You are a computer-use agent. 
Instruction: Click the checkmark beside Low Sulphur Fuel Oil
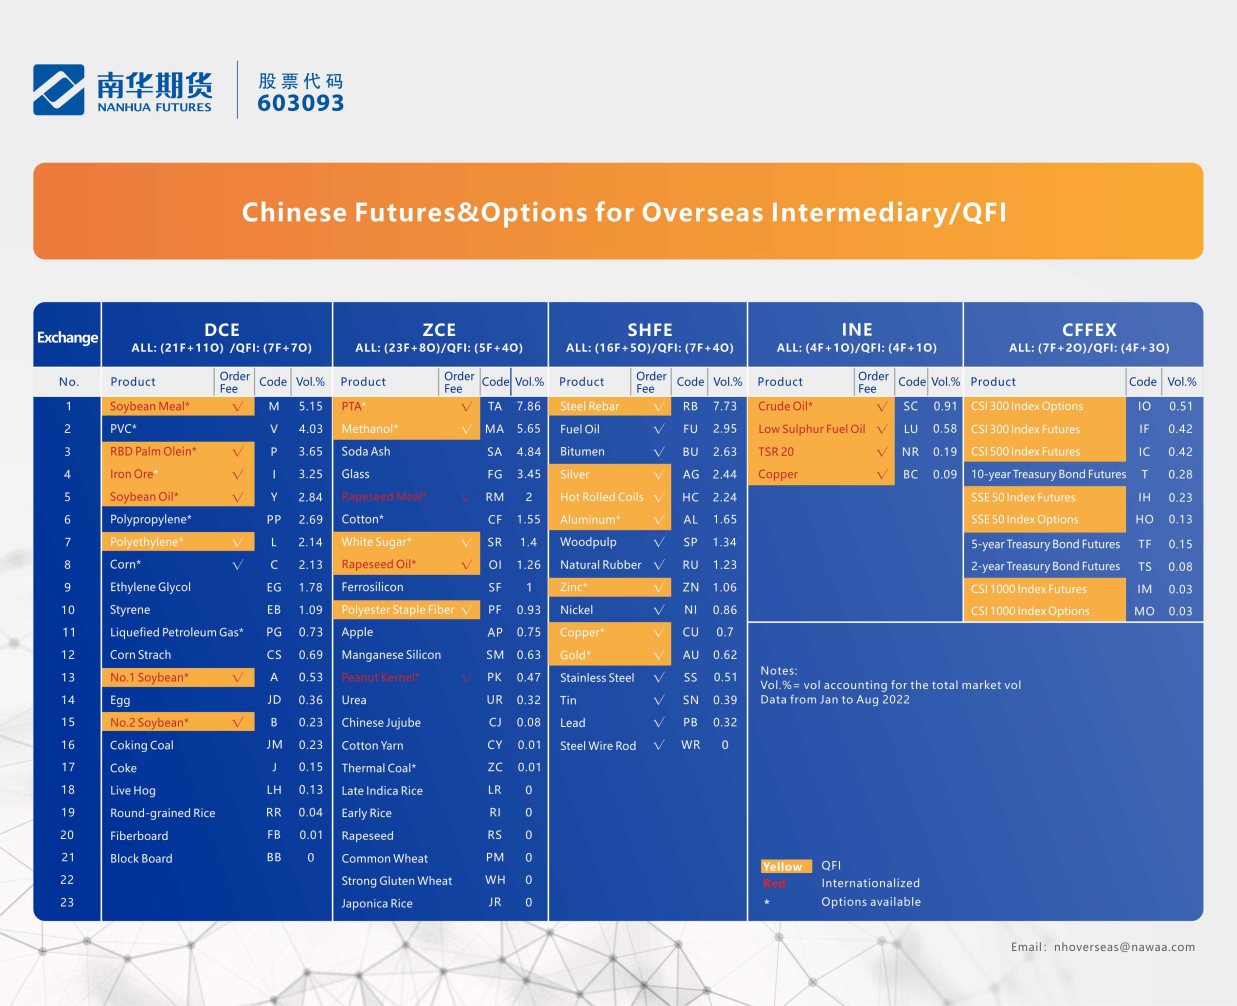pyautogui.click(x=881, y=429)
